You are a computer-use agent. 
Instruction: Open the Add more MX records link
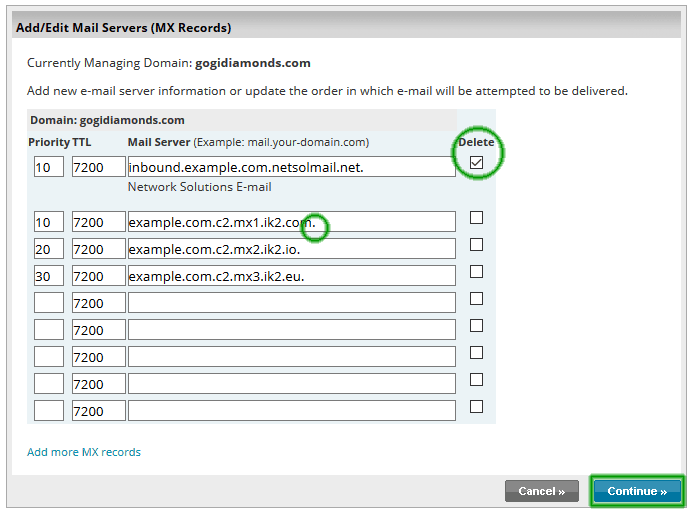[84, 452]
